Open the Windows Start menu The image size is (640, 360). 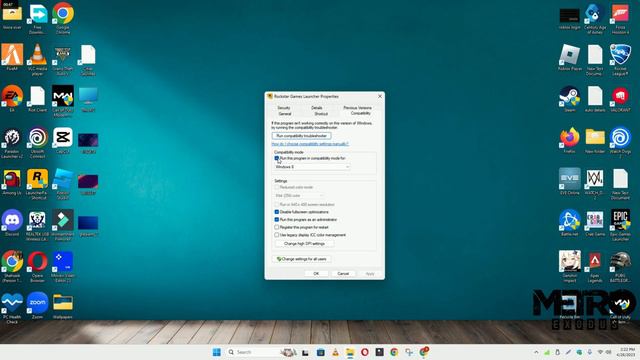[x=217, y=352]
